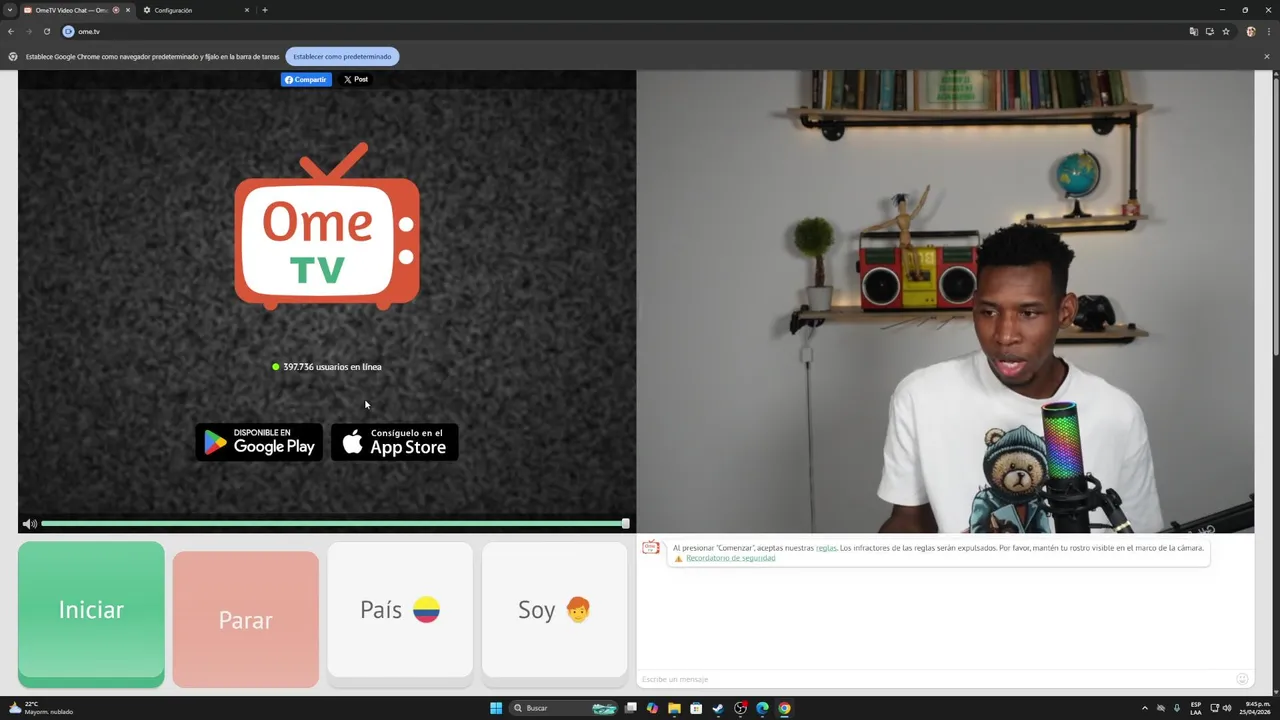
Task: Open a new browser tab
Action: 265,10
